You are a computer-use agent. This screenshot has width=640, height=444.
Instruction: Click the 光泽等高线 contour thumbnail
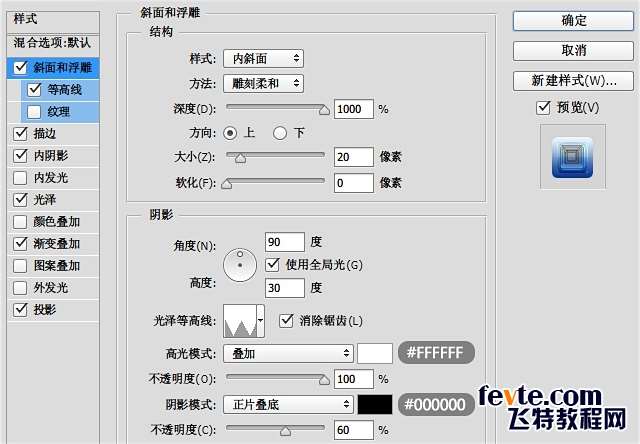click(x=240, y=321)
